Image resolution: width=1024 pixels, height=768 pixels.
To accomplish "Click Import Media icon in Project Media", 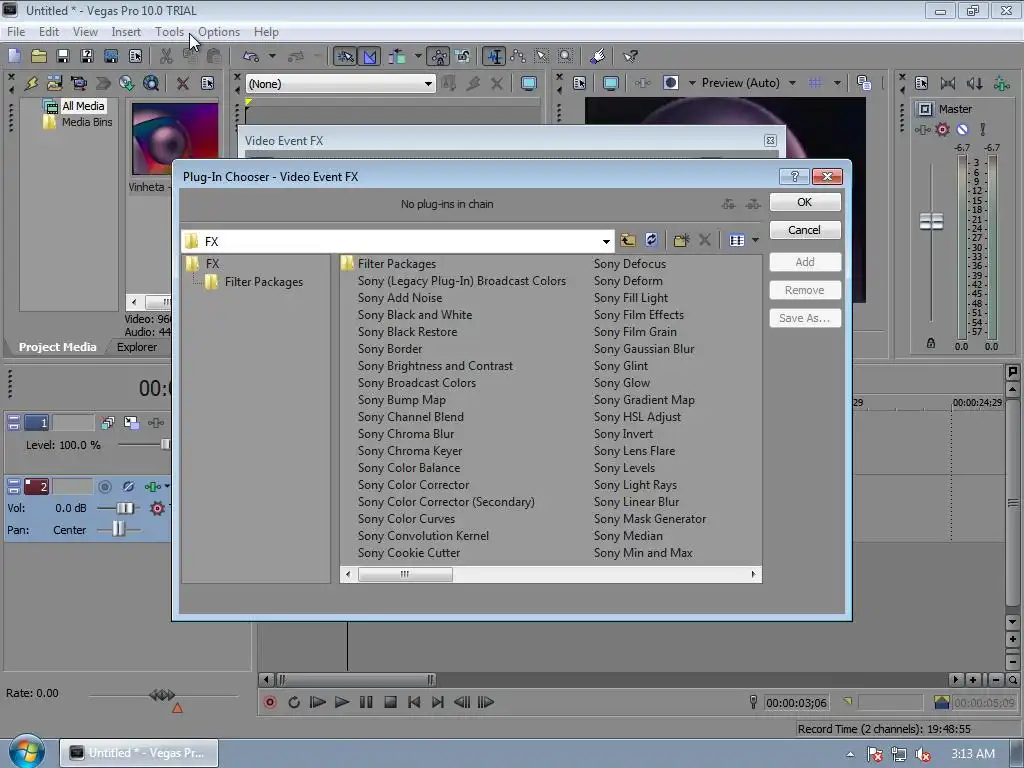I will click(x=55, y=83).
